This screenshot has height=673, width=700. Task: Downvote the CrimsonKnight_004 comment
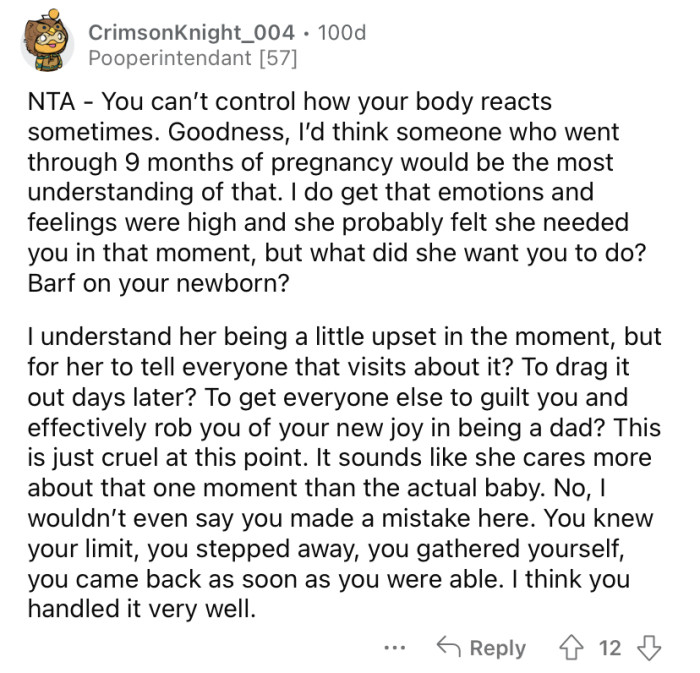(x=649, y=648)
